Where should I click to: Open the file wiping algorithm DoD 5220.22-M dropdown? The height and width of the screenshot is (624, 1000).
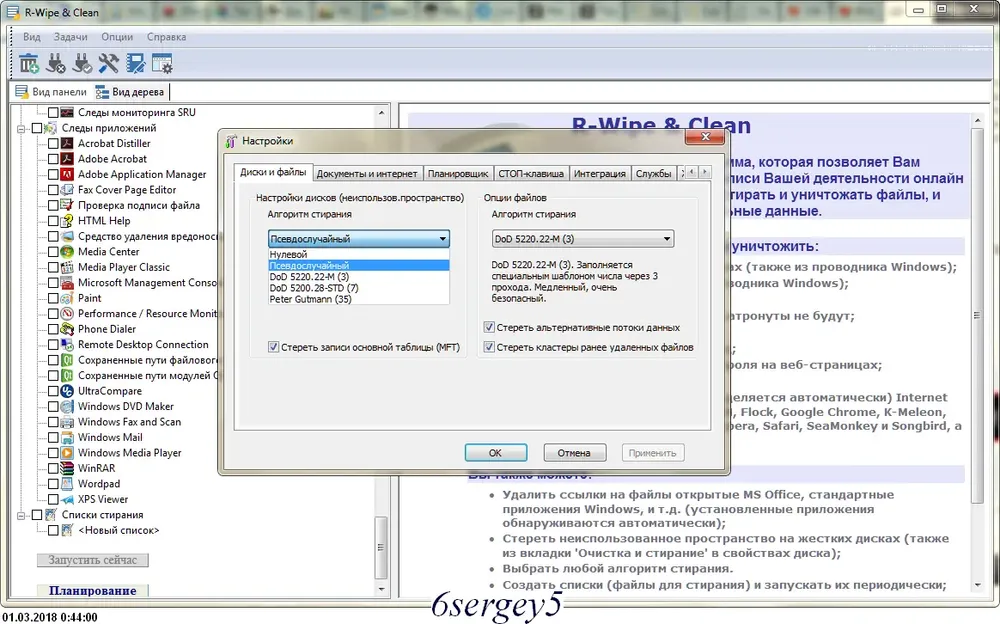[x=583, y=239]
